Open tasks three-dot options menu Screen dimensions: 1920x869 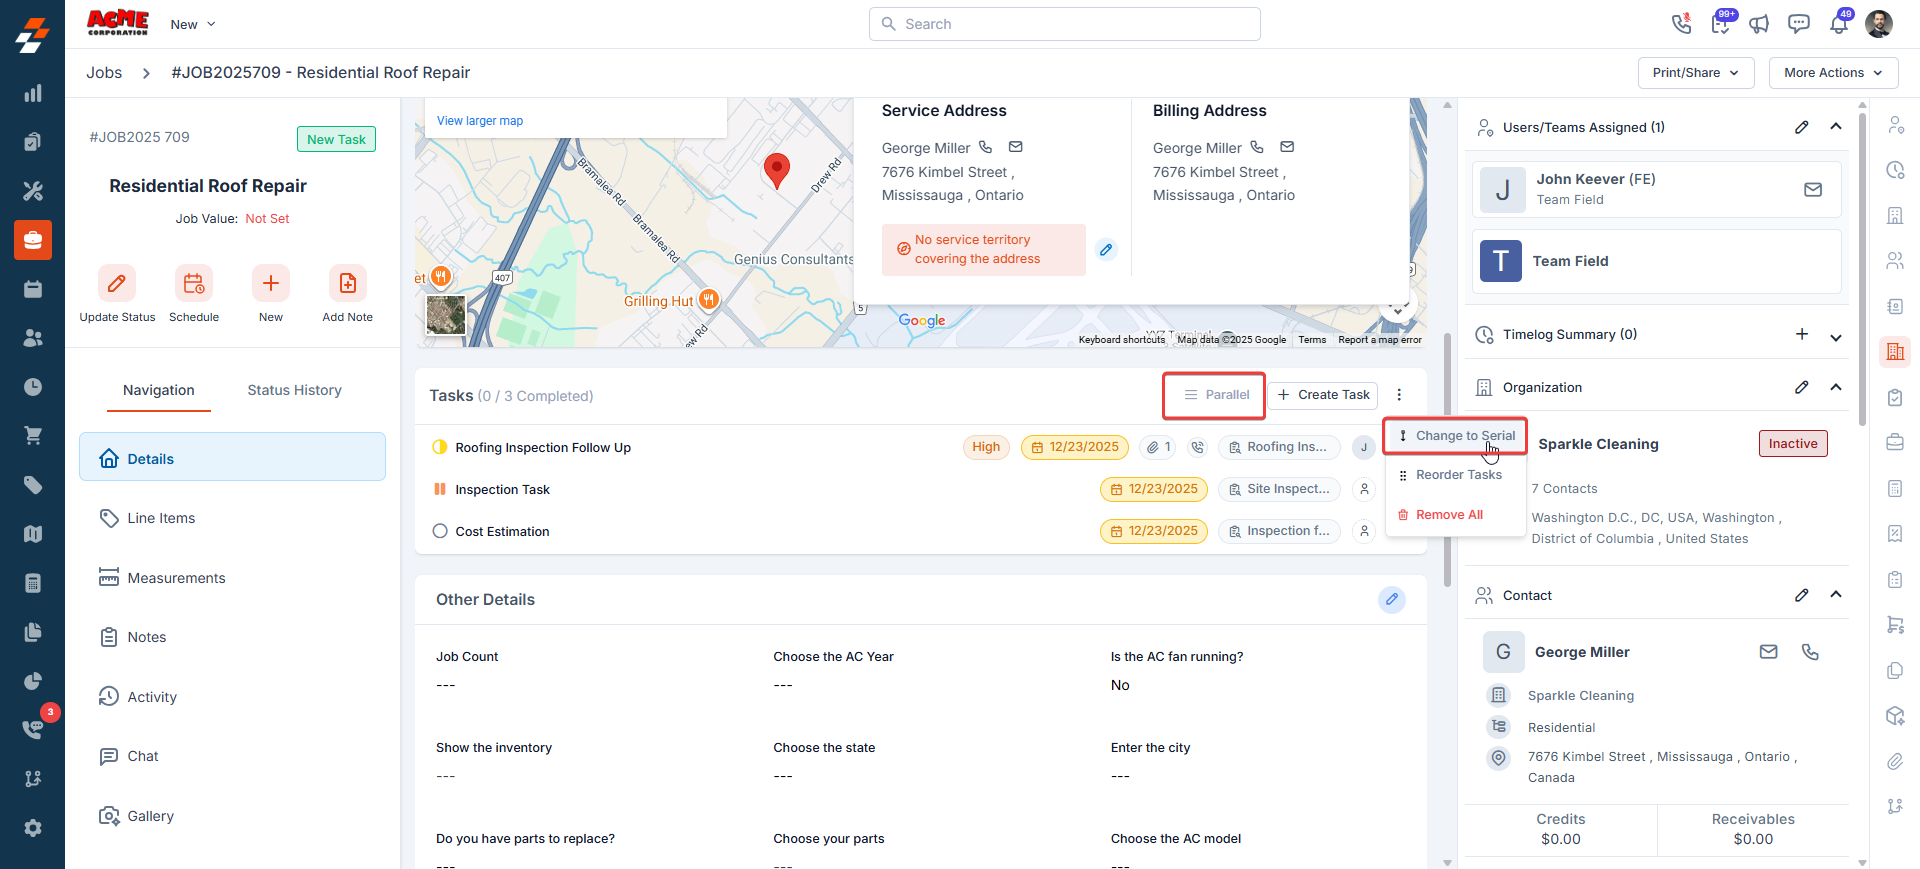point(1399,395)
